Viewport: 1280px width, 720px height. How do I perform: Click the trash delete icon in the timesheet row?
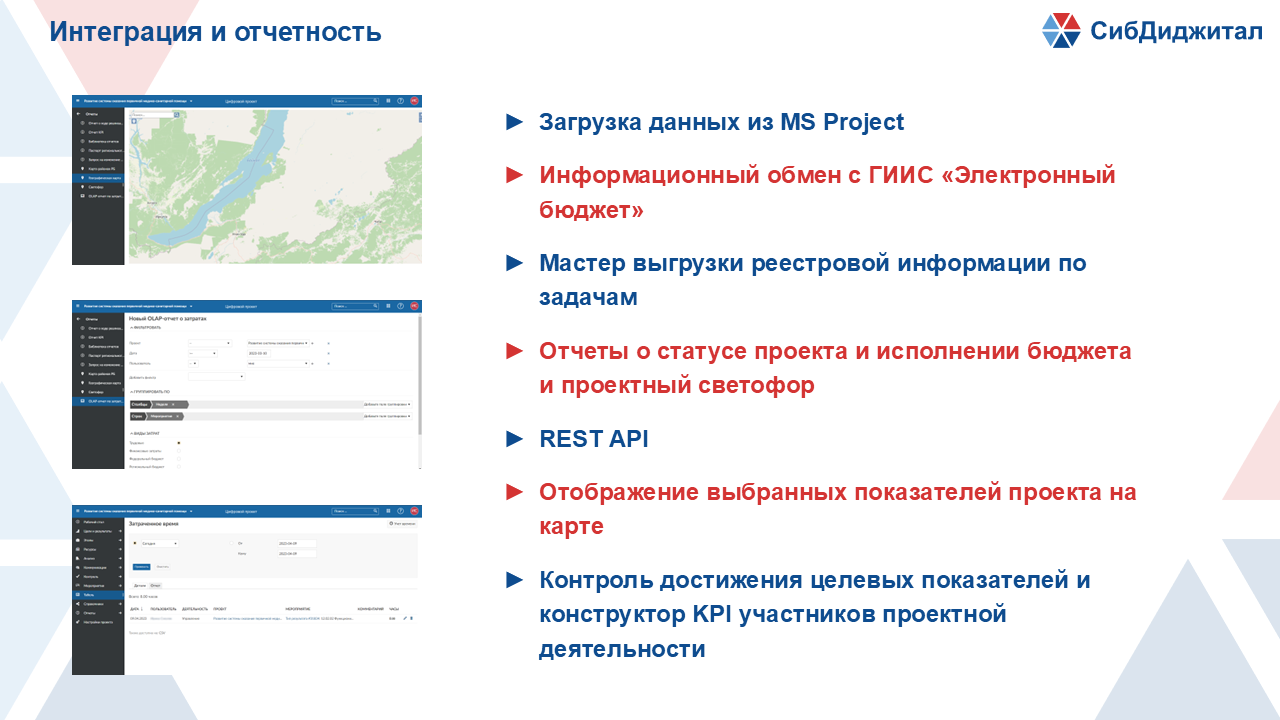pos(411,618)
